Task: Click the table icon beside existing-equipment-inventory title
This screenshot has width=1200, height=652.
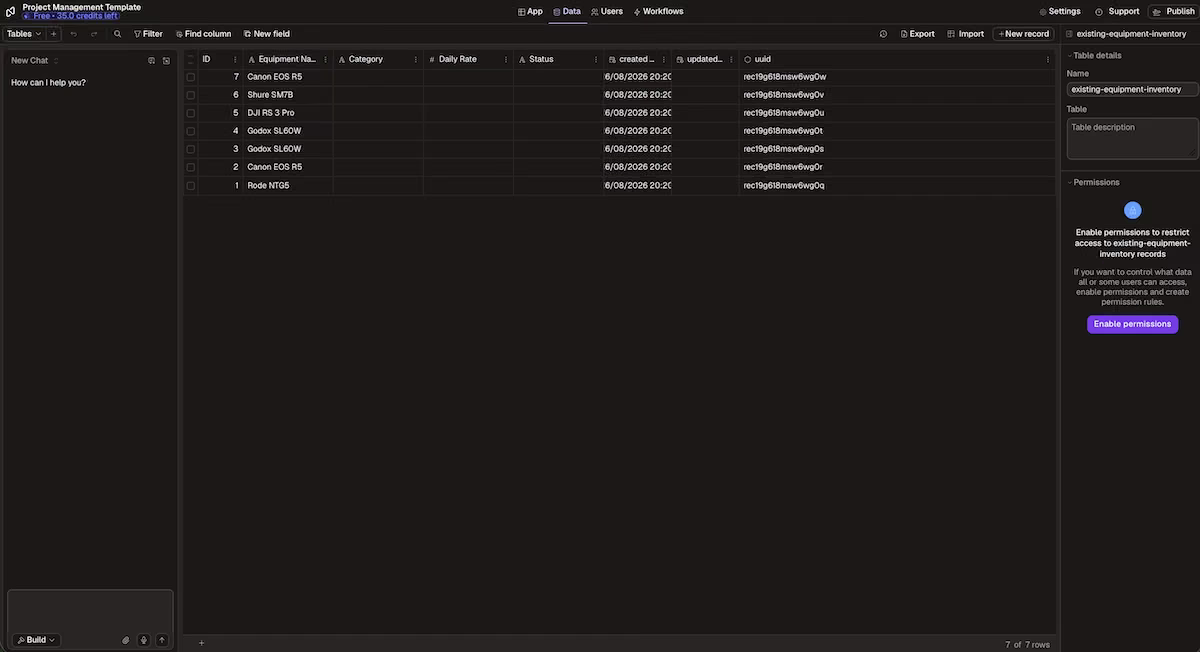Action: coord(1069,34)
